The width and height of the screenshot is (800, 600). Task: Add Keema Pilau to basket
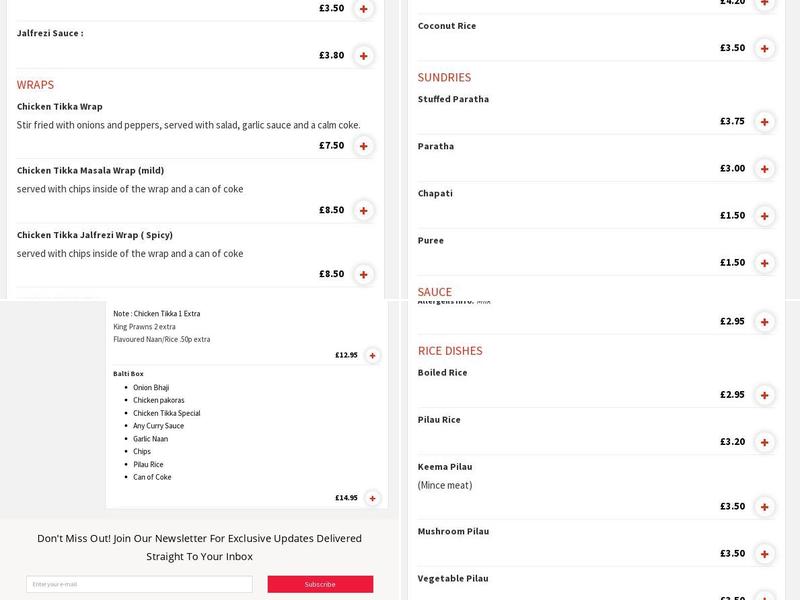click(764, 507)
